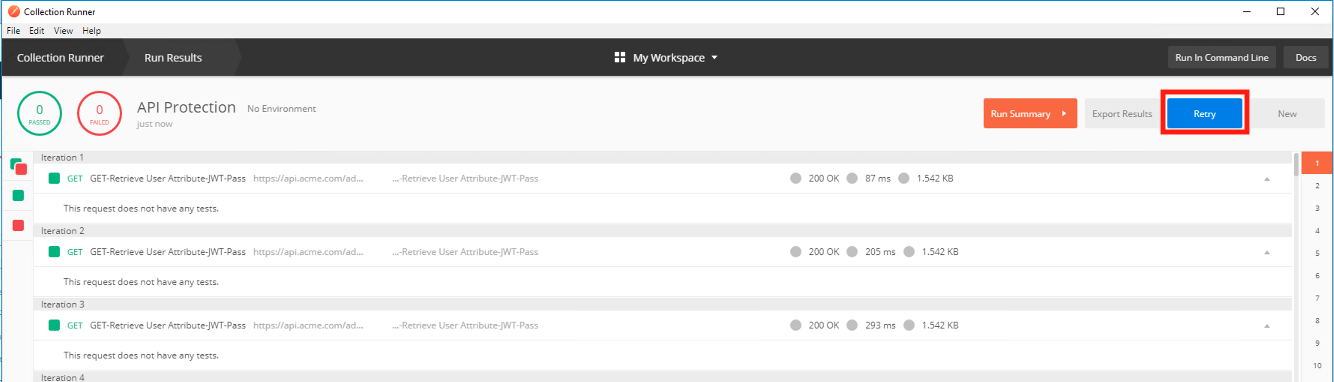
Task: Click the 'just now' timestamp
Action: tap(154, 124)
